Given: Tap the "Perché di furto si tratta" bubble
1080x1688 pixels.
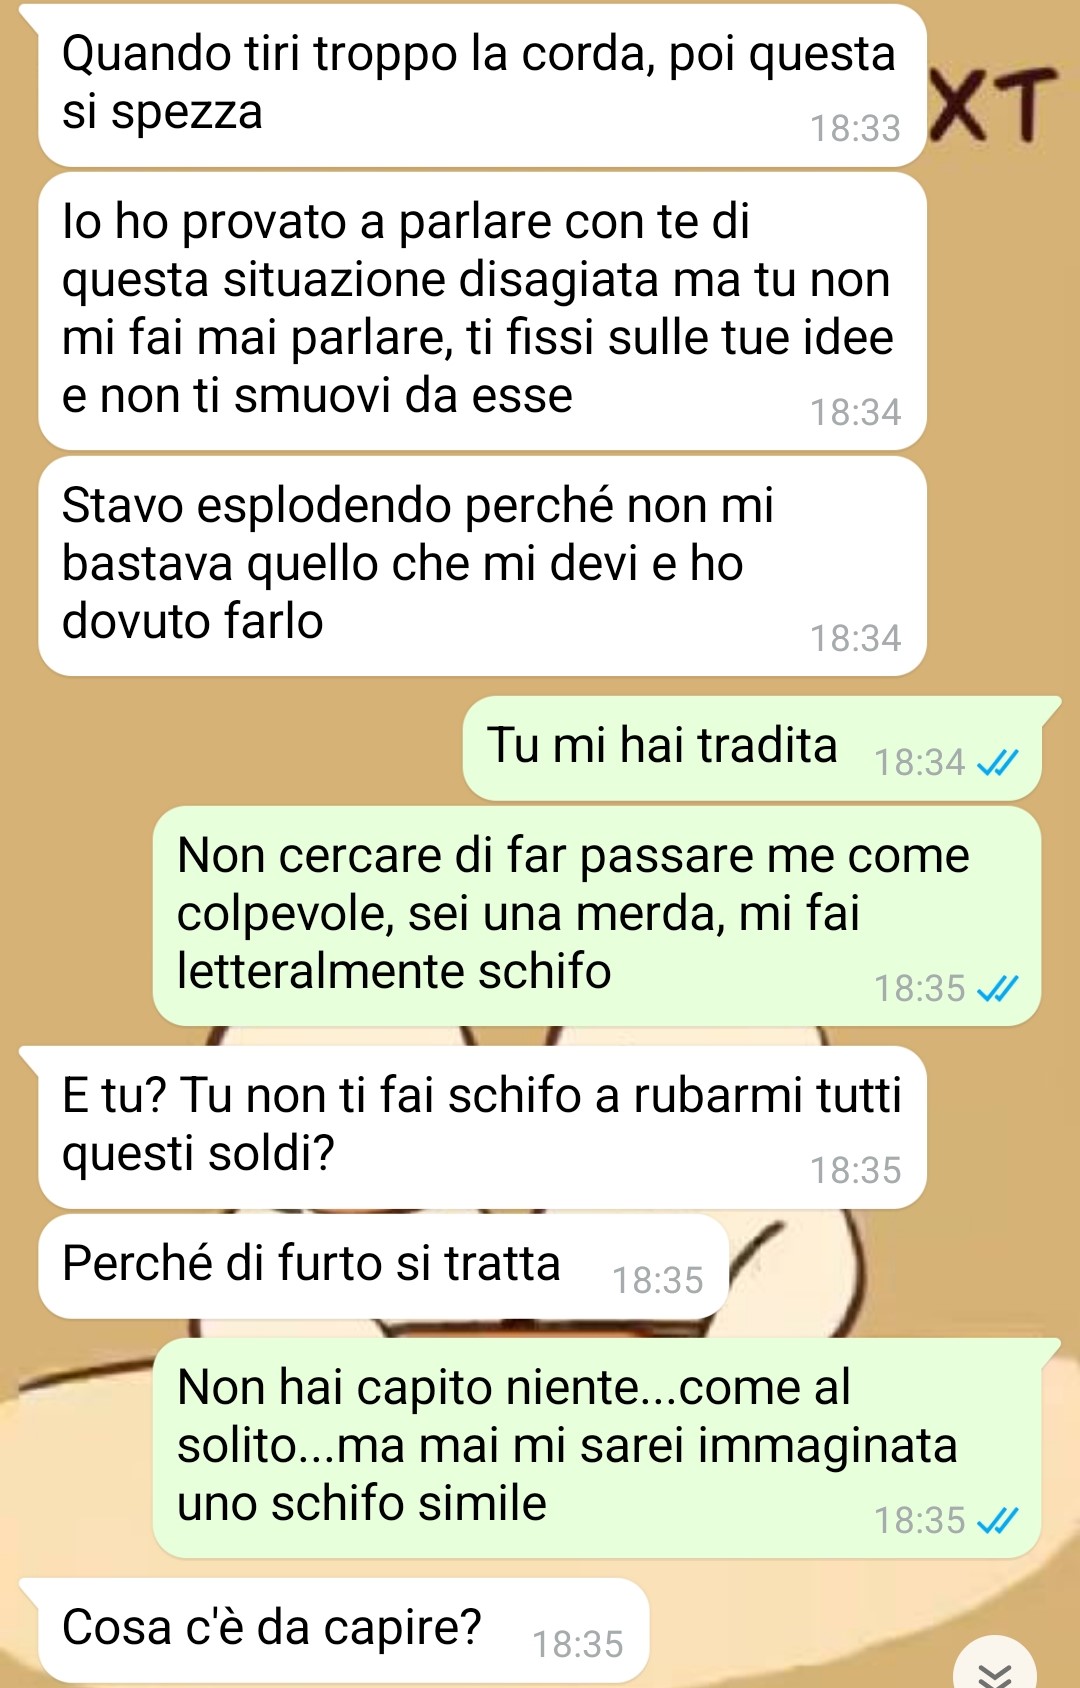Looking at the screenshot, I should point(383,1266).
